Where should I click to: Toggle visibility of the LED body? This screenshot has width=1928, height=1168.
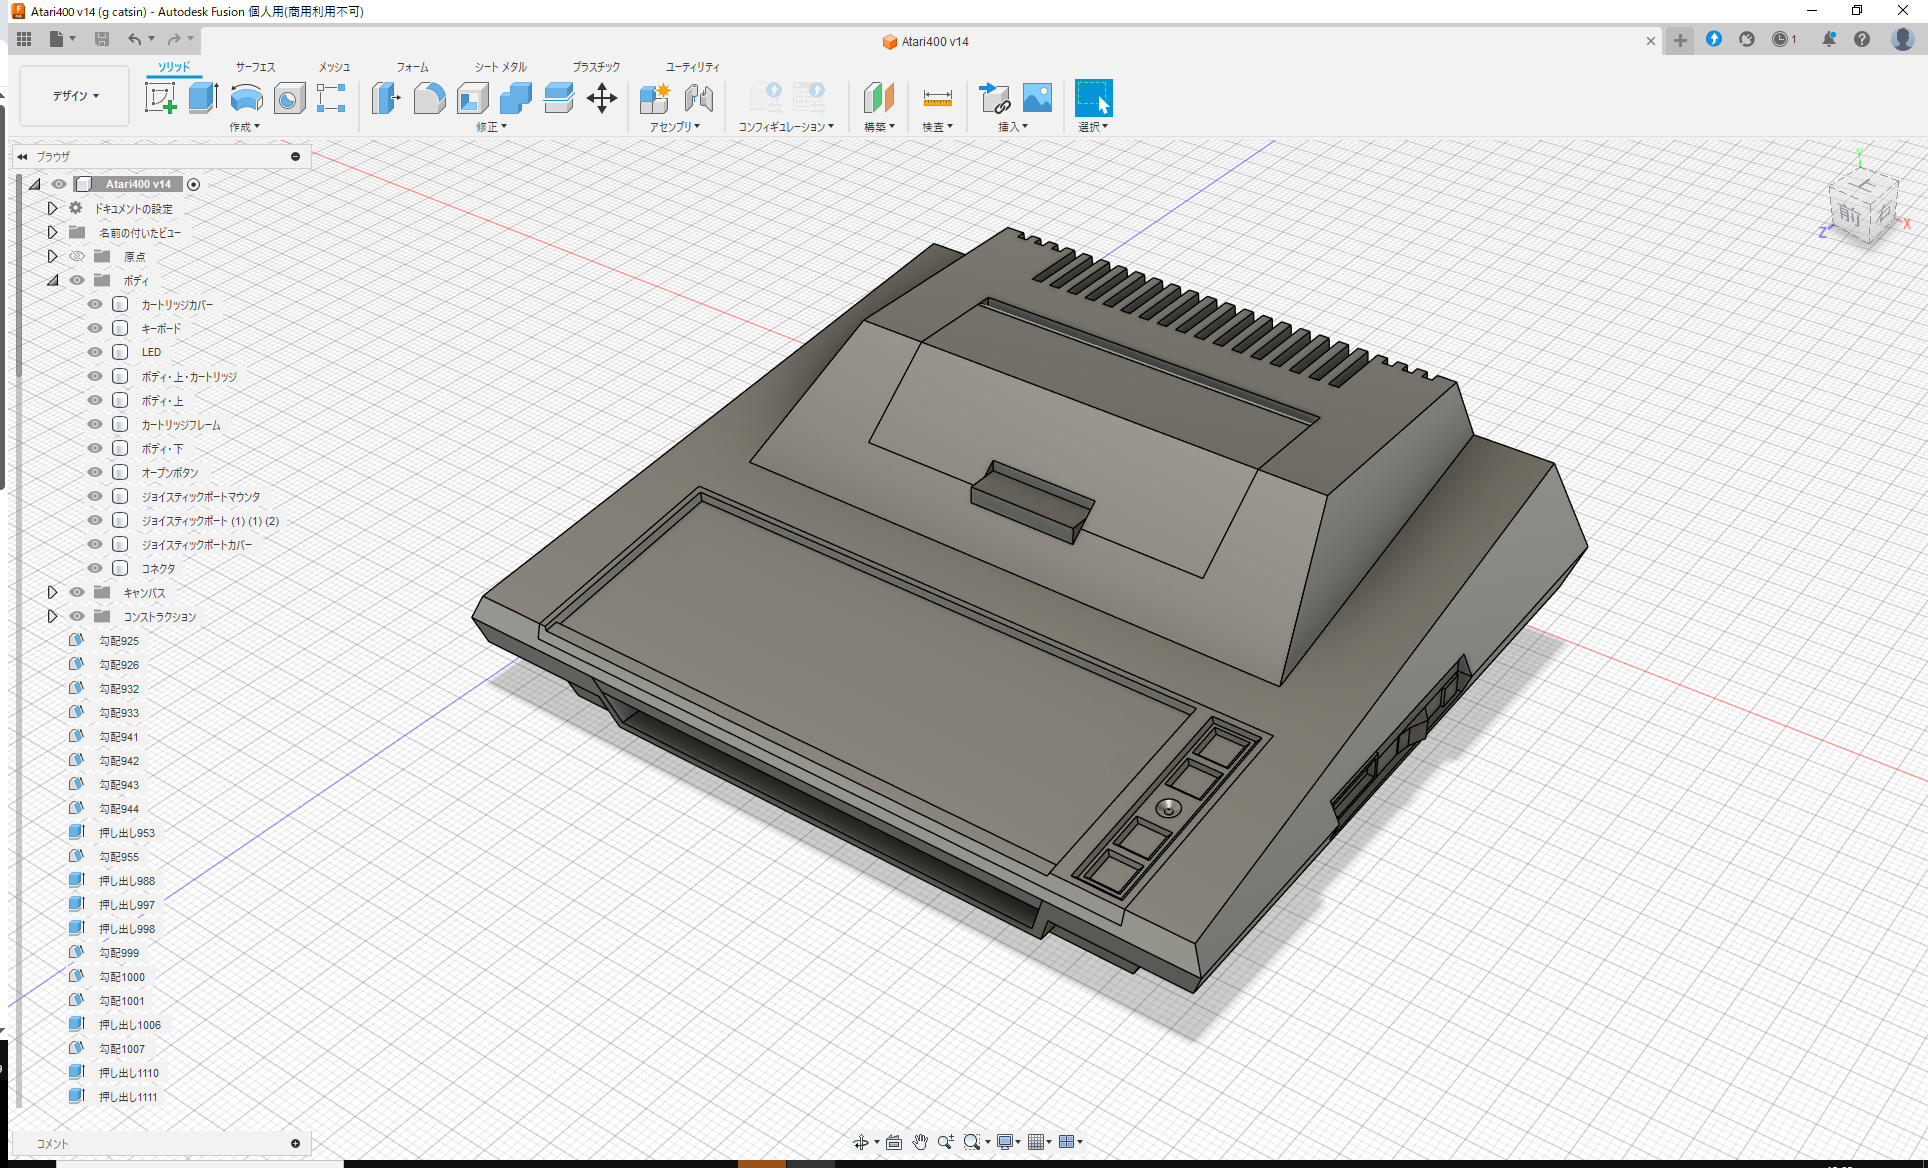[x=94, y=352]
